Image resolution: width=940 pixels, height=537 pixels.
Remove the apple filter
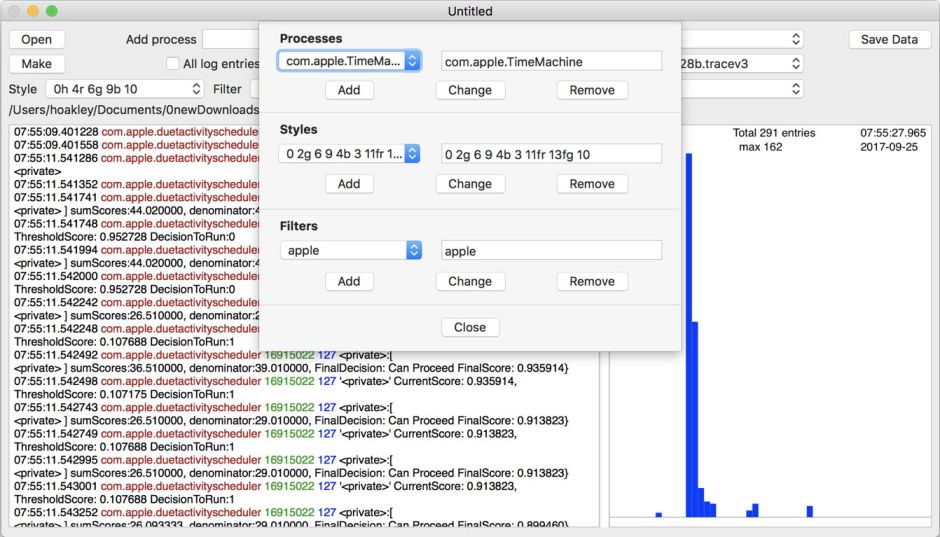click(x=592, y=281)
